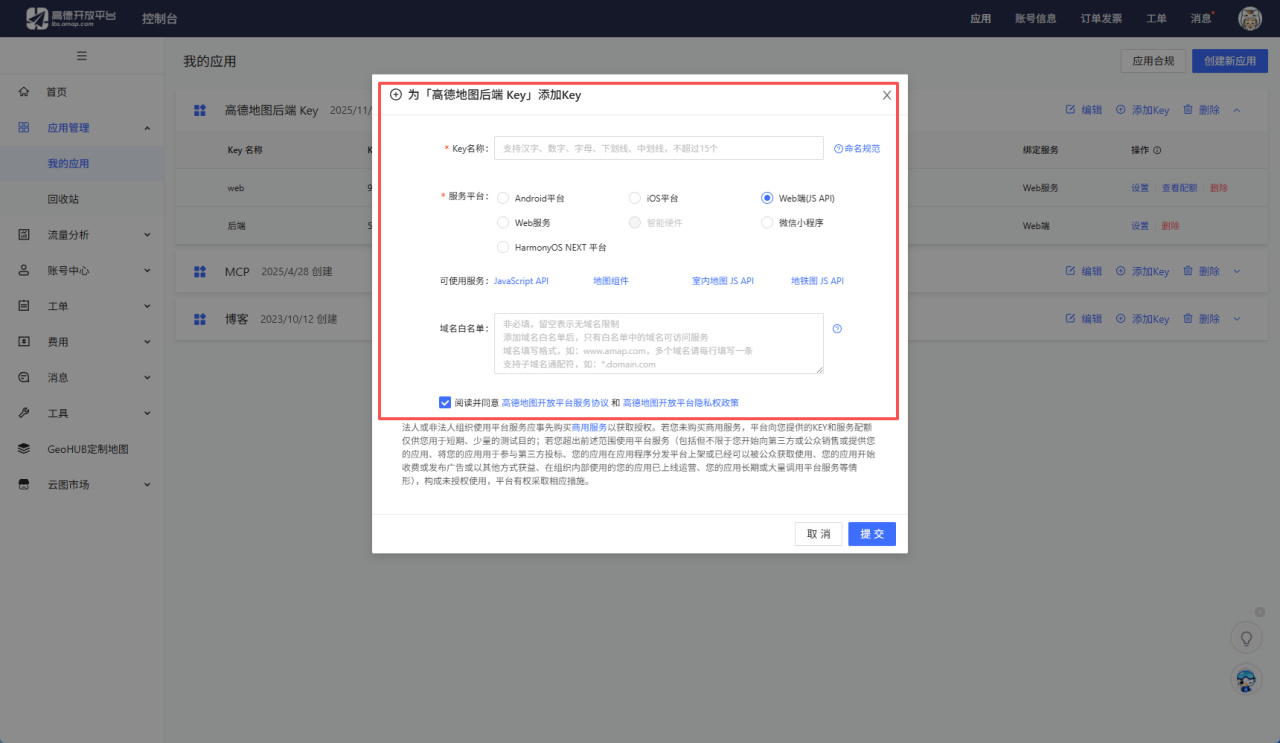The image size is (1280, 743).
Task: Click the 高德开放平台 logo
Action: 70,18
